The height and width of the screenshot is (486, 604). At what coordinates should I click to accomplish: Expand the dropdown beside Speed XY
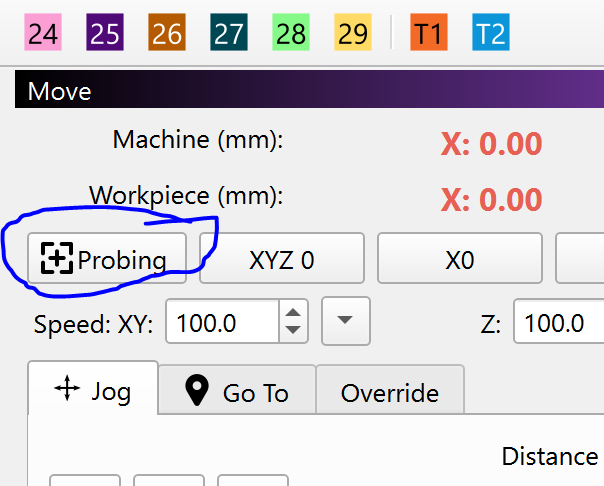coord(345,321)
